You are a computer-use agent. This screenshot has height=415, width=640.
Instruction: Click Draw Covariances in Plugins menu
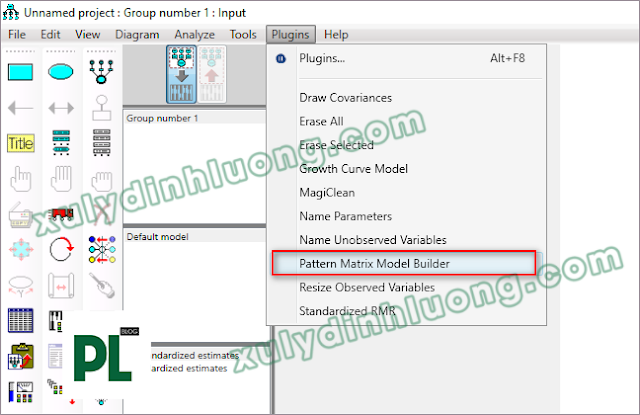click(345, 98)
